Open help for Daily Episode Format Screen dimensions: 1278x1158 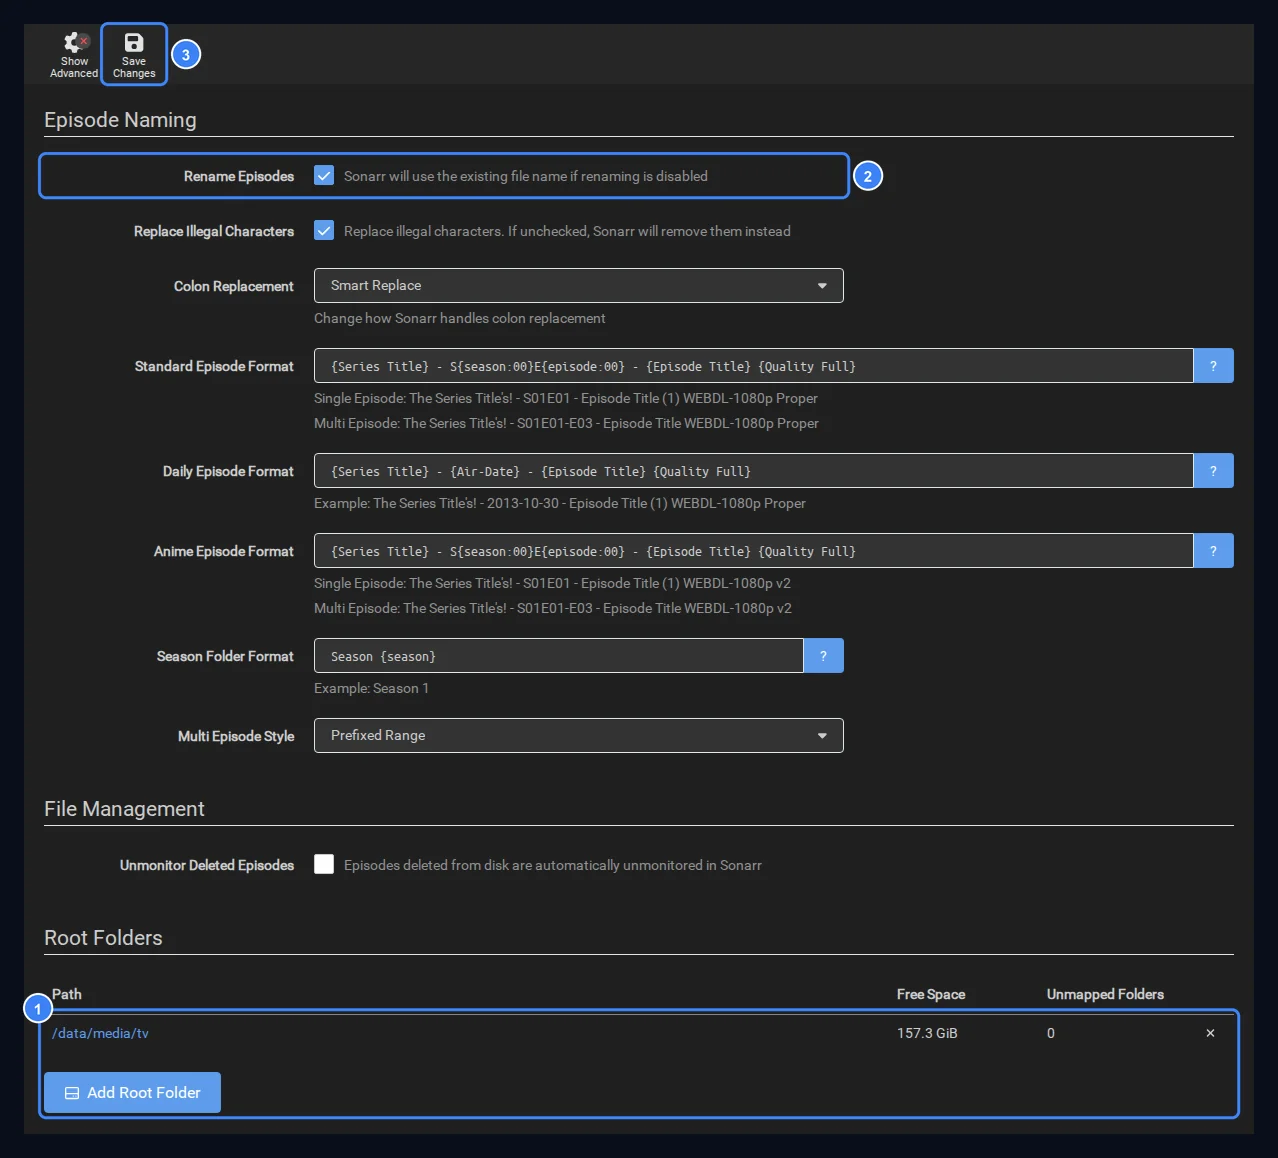click(1213, 471)
